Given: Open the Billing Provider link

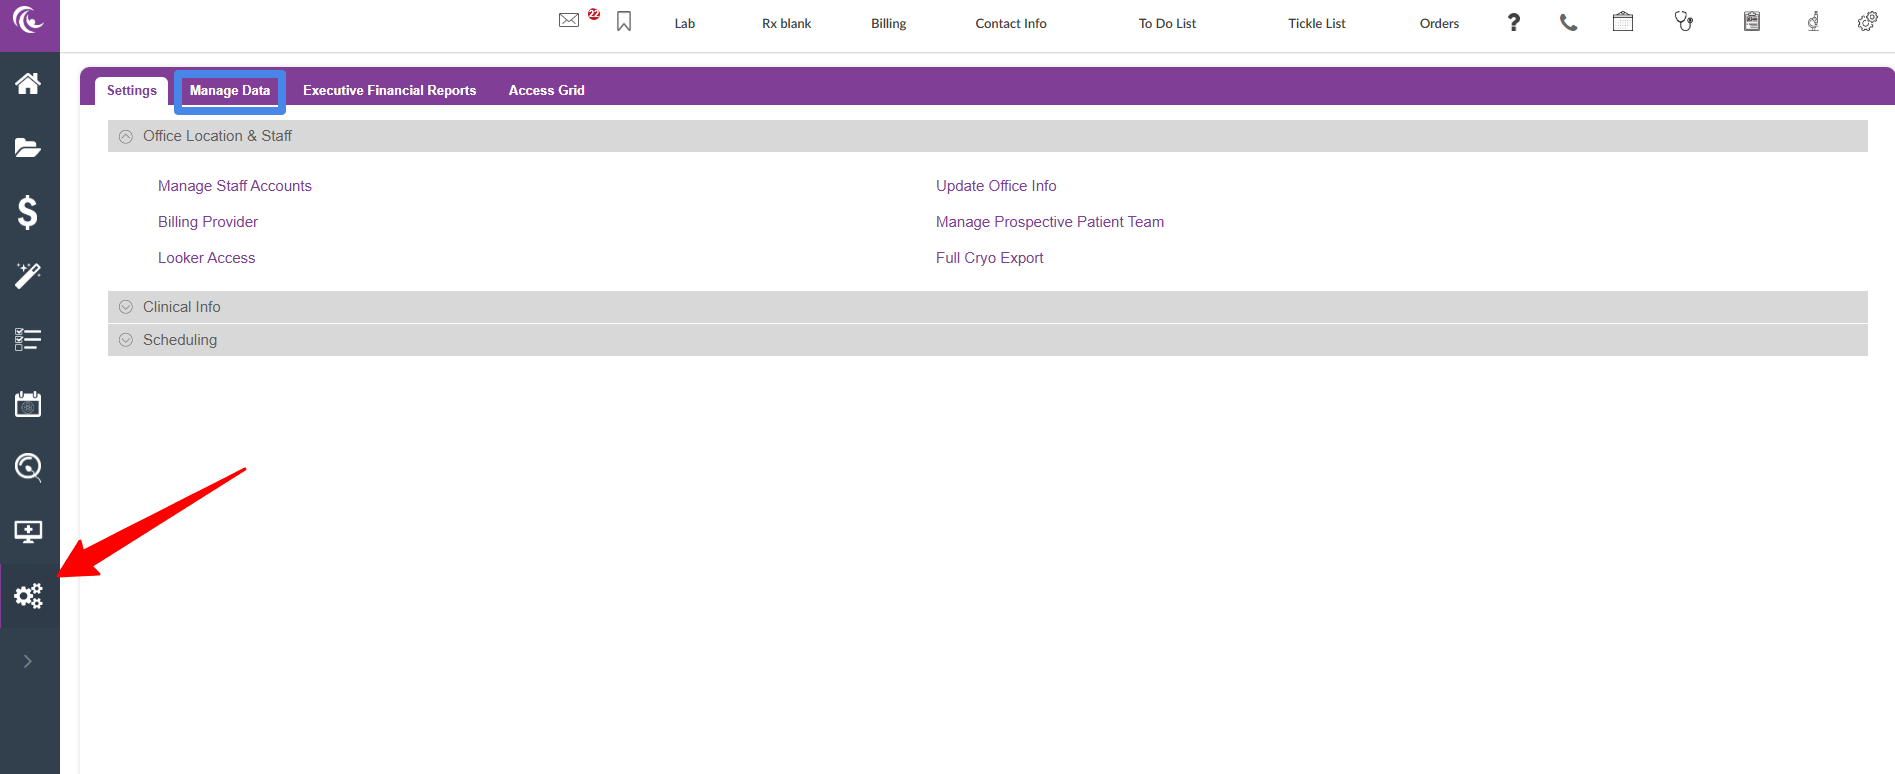Looking at the screenshot, I should coord(208,222).
